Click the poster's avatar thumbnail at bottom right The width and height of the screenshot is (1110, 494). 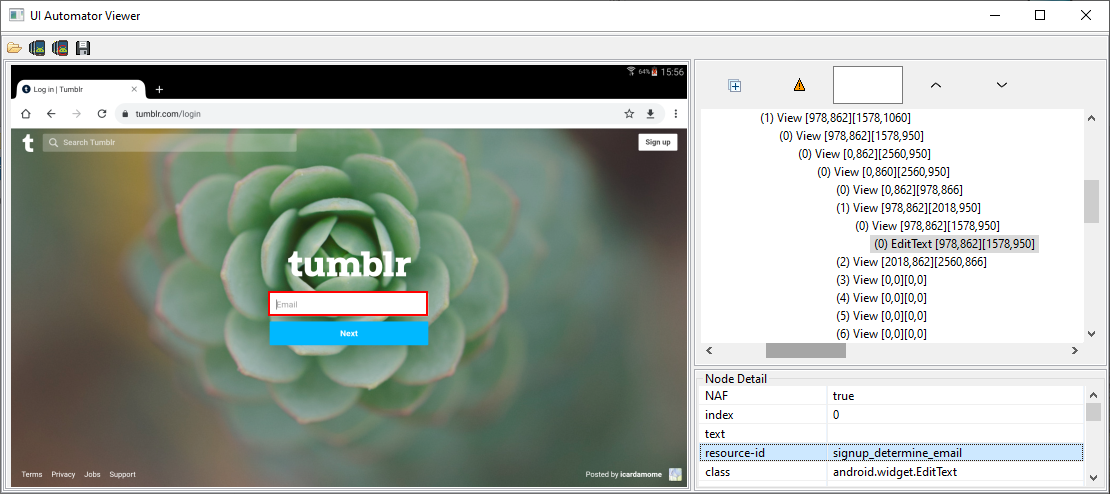[x=675, y=474]
